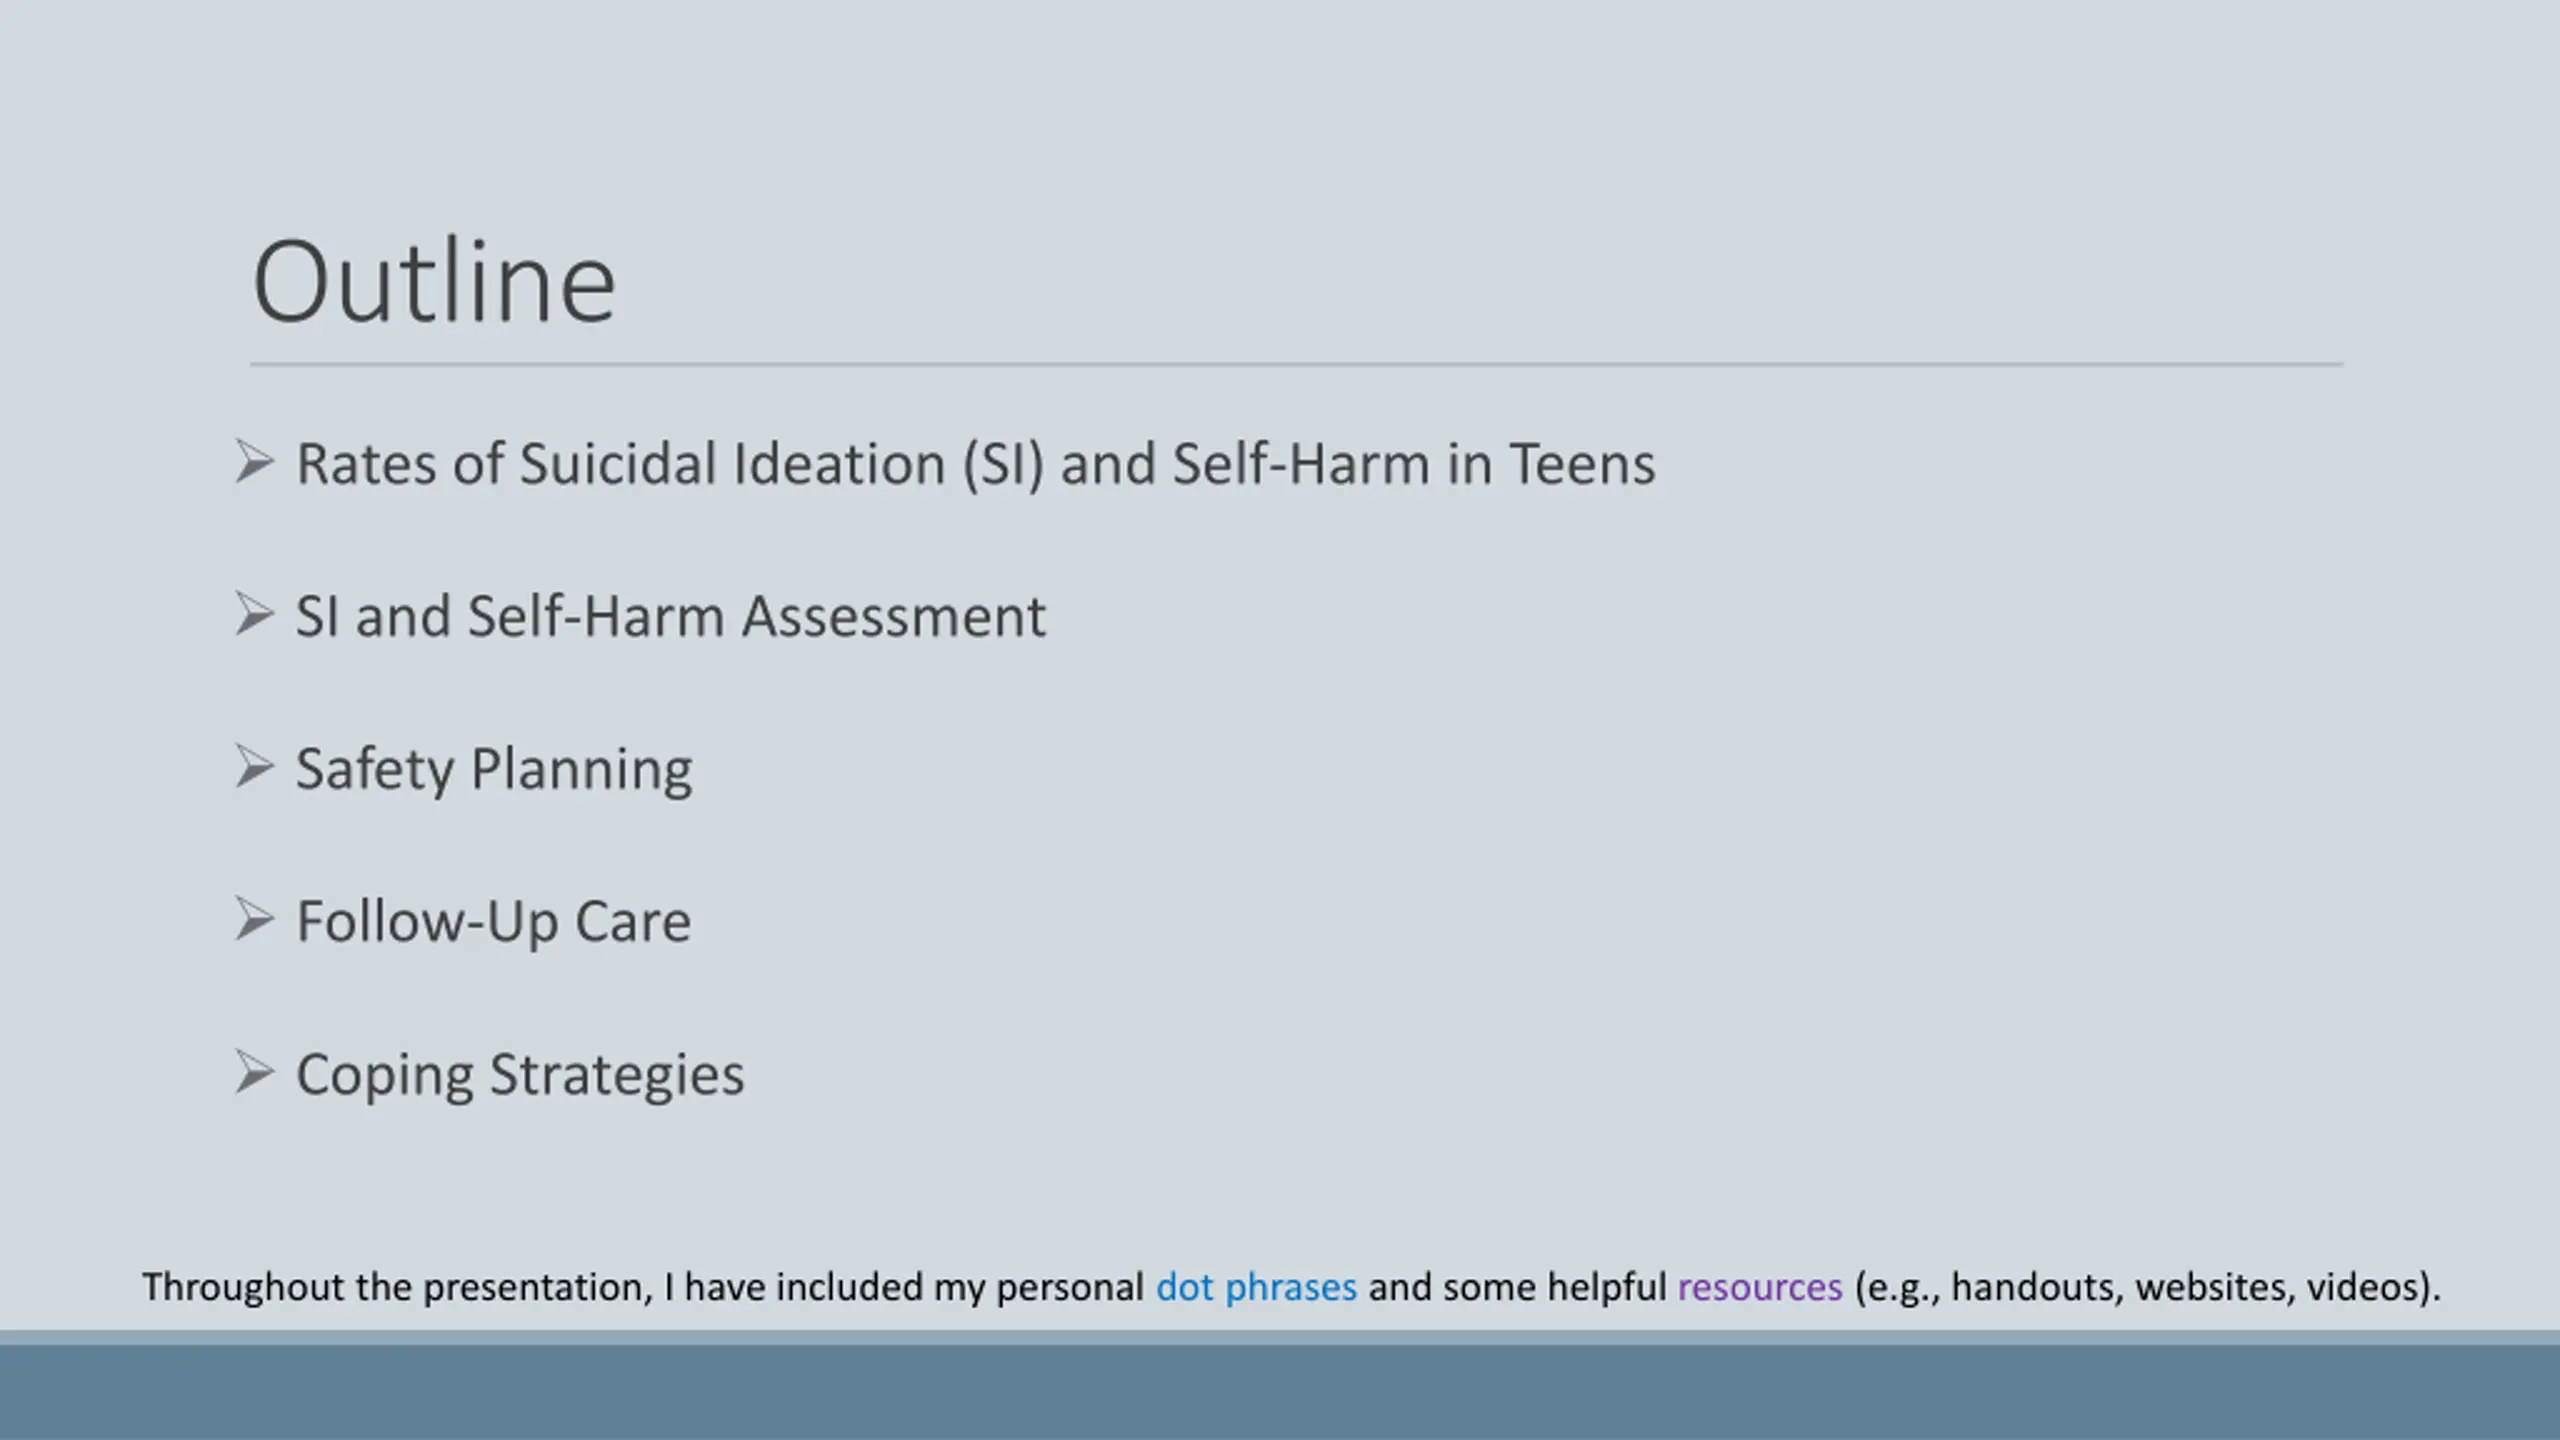
Task: Click the arrow bullet before SI and Self-Harm Assessment
Action: click(x=255, y=614)
